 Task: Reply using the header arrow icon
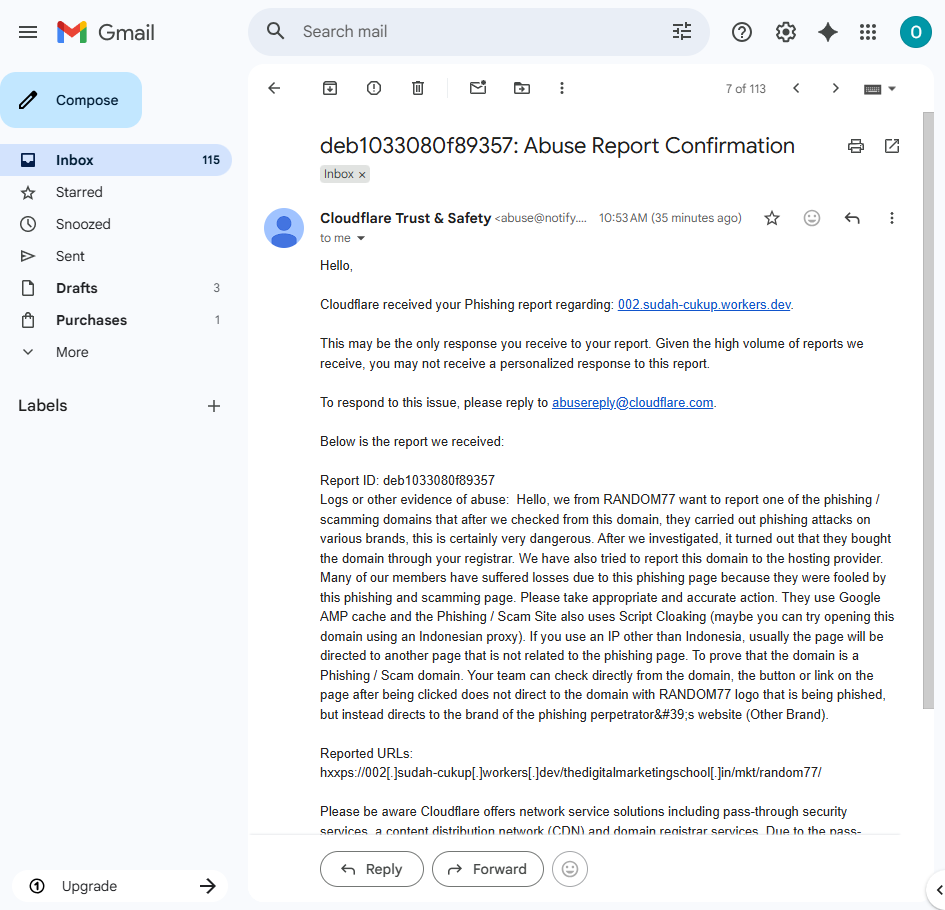[852, 218]
